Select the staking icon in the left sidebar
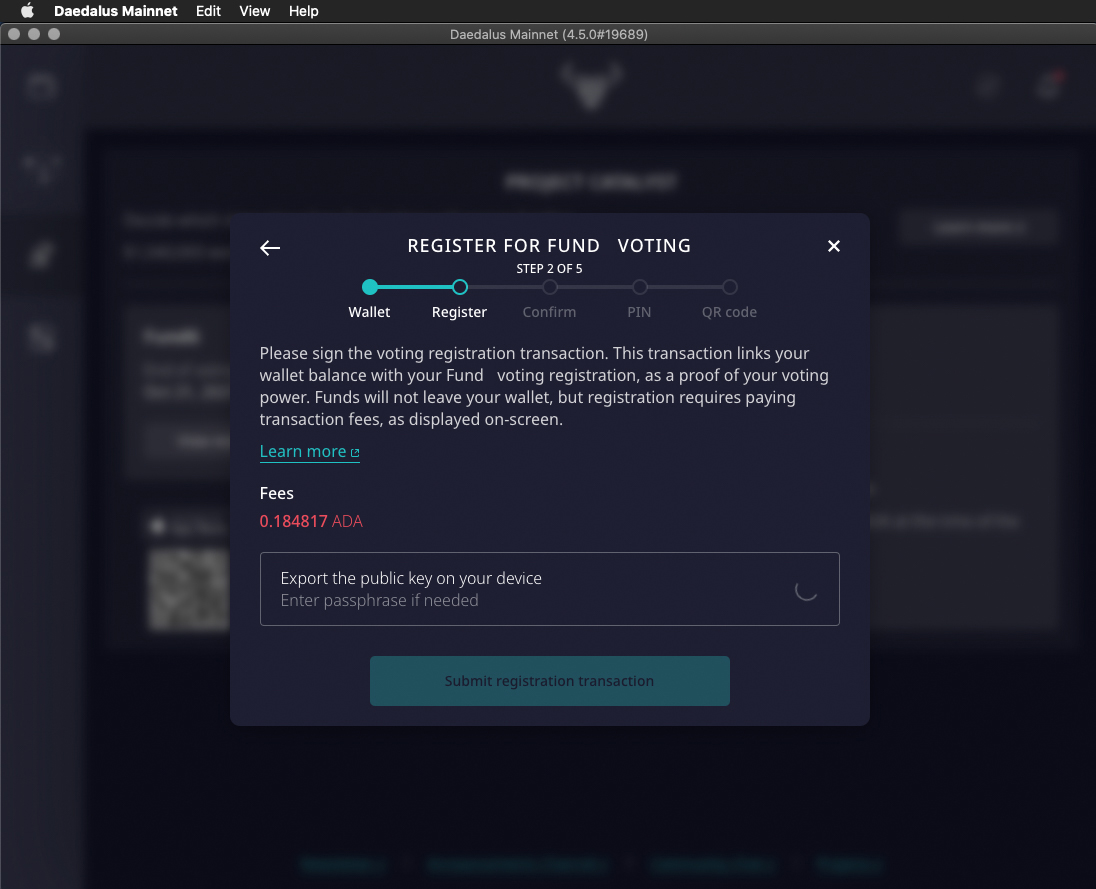Image resolution: width=1096 pixels, height=889 pixels. [42, 168]
